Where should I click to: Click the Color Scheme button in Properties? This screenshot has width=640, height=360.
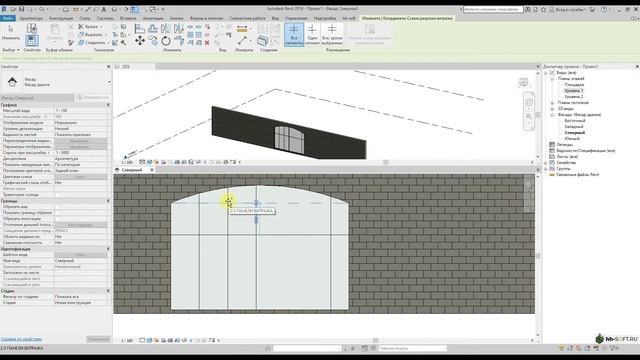click(81, 177)
